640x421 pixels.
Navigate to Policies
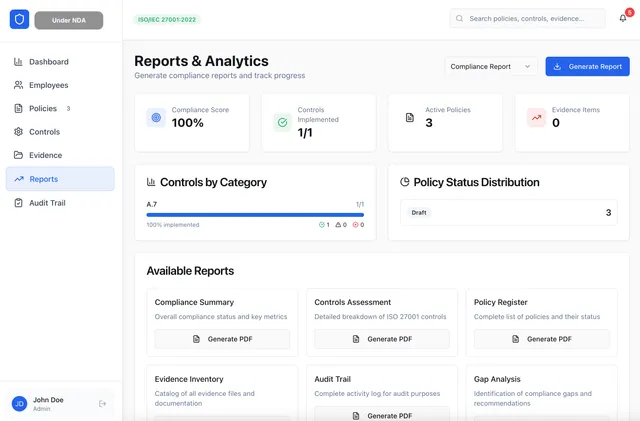(60, 108)
